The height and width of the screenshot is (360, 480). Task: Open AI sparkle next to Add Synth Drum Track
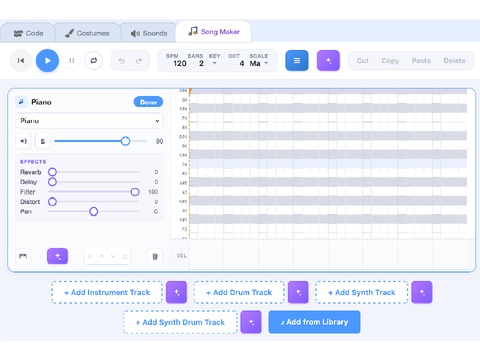pos(251,322)
